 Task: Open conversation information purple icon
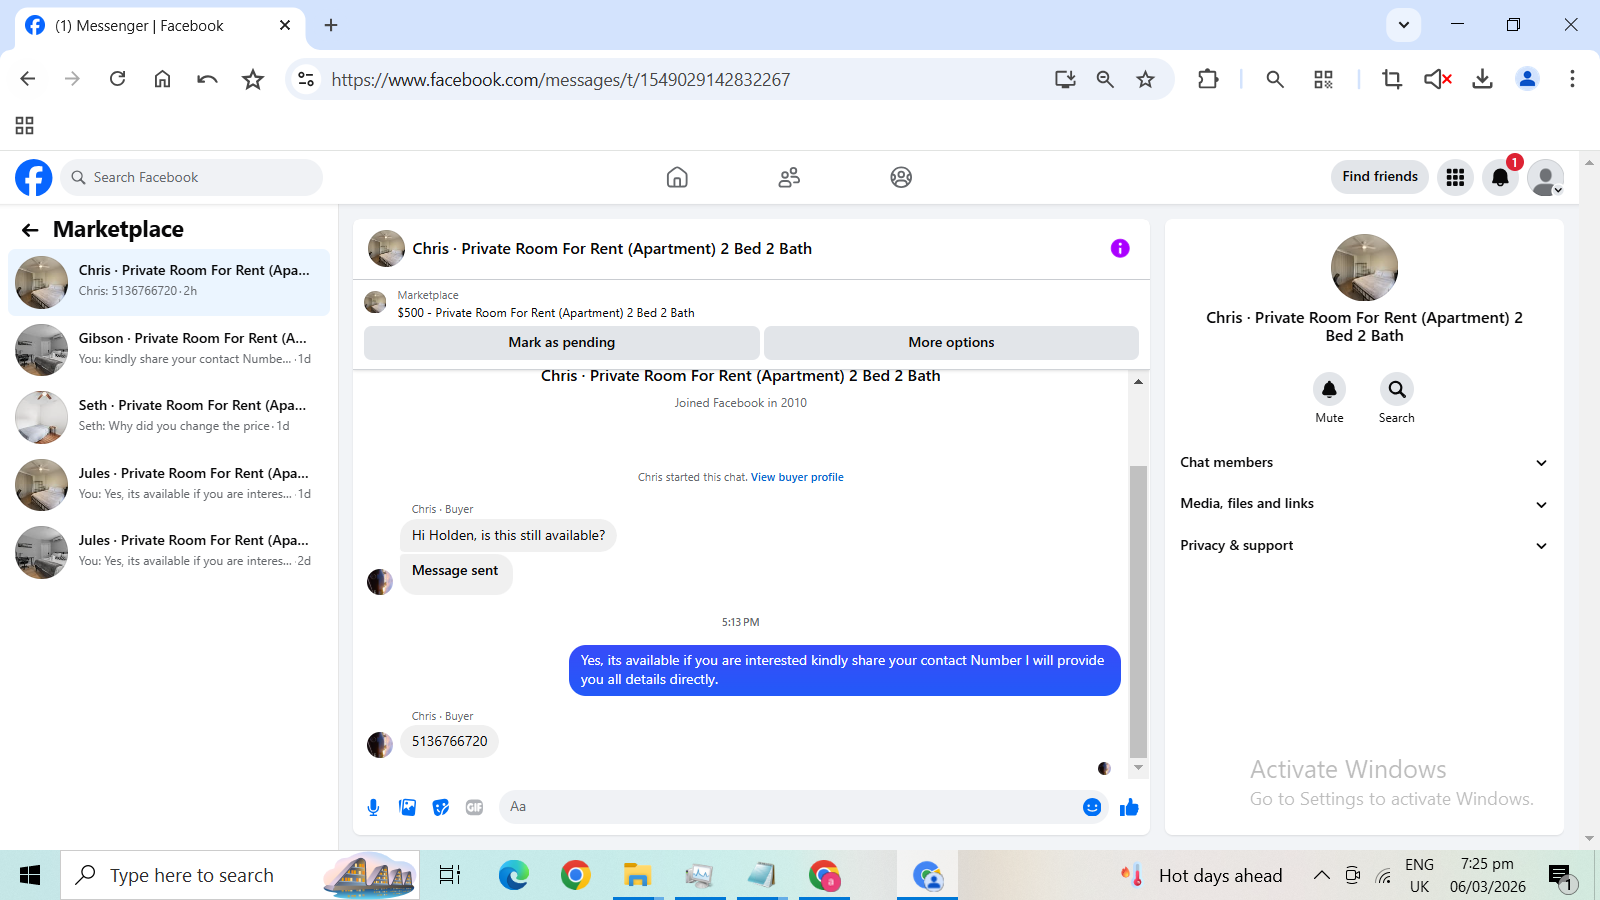click(1120, 248)
